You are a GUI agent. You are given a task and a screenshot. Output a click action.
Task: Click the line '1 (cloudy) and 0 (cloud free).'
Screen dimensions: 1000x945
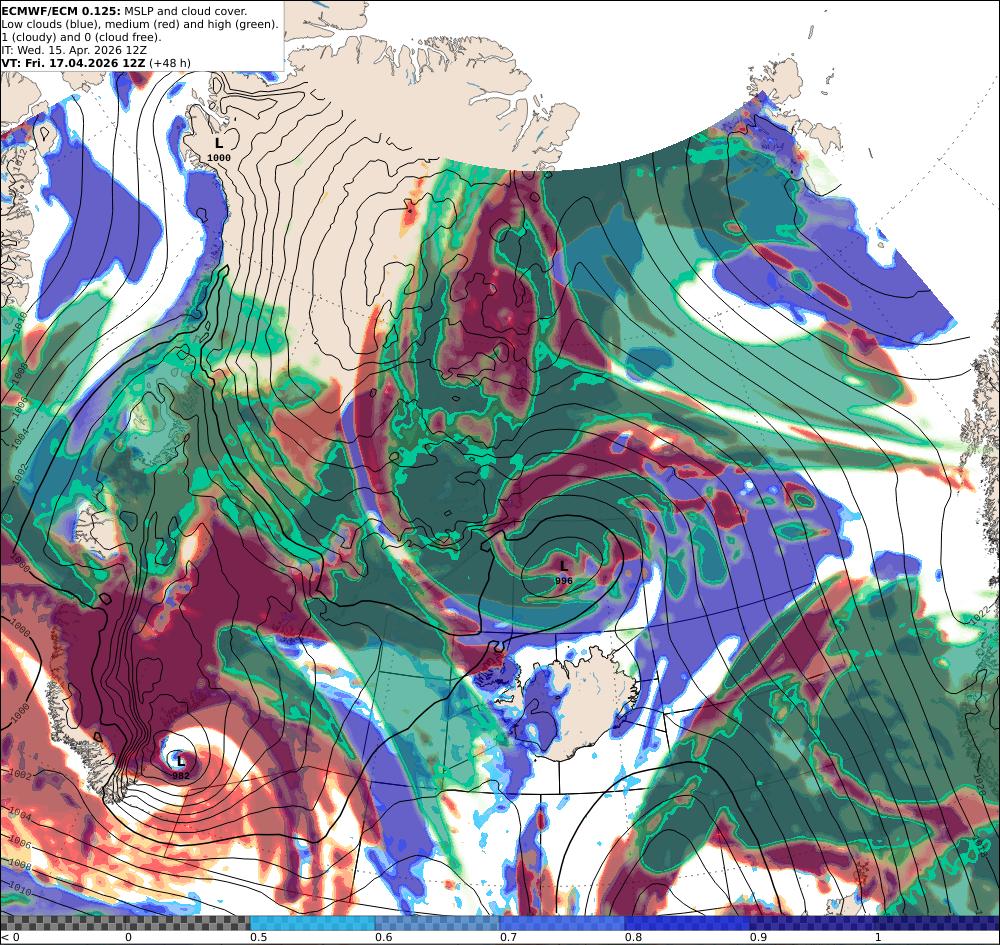coord(82,37)
